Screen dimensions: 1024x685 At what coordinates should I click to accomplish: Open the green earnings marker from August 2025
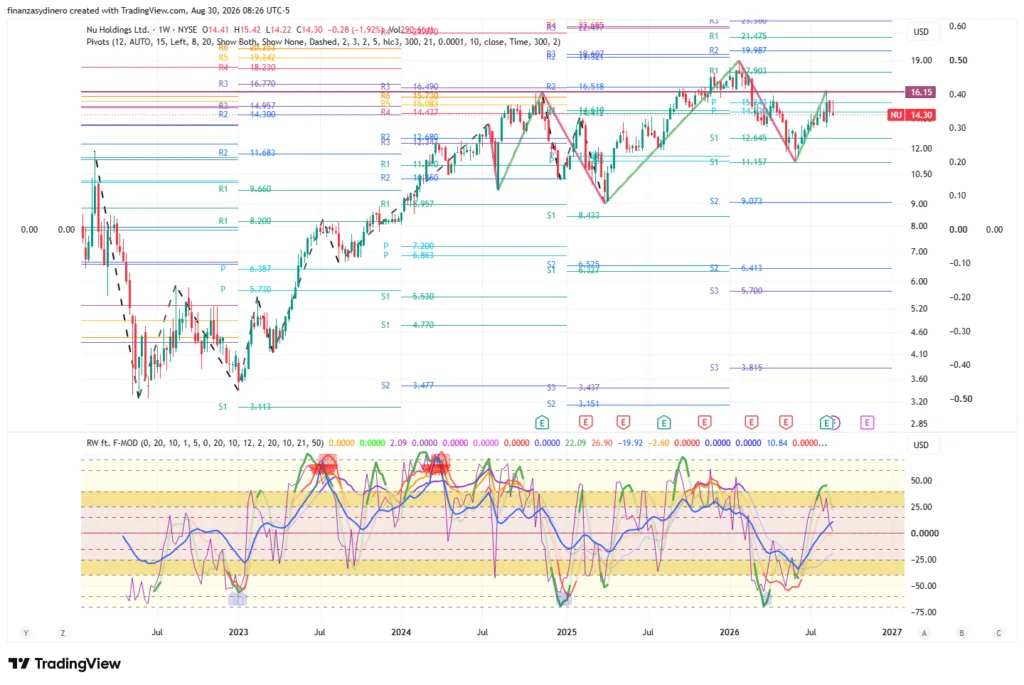pos(664,422)
